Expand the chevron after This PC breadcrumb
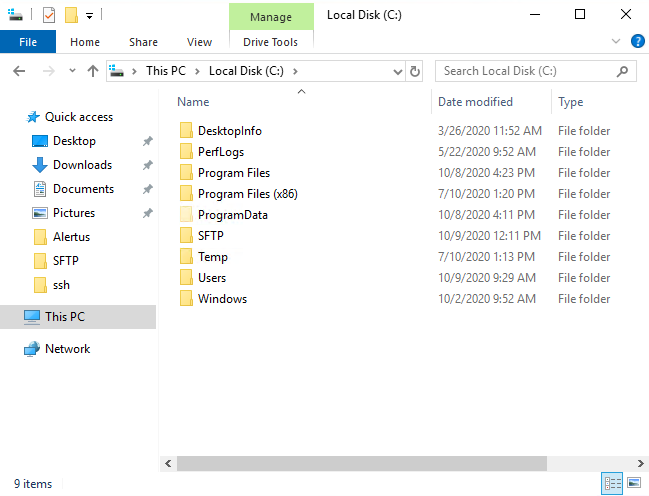Image resolution: width=649 pixels, height=496 pixels. click(x=197, y=71)
